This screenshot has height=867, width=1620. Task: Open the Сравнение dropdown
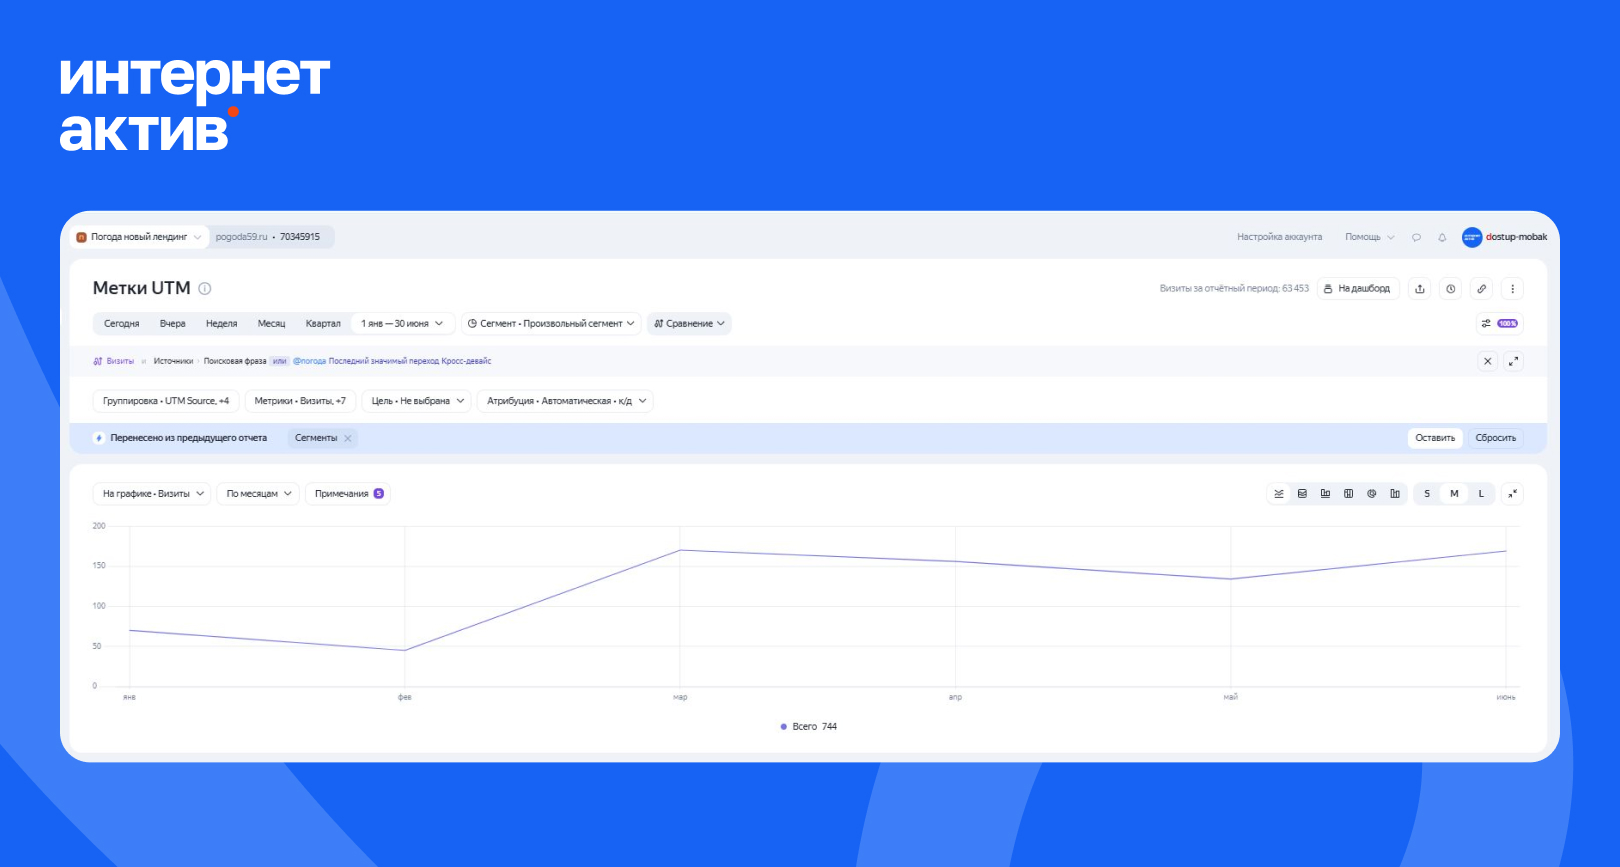[x=689, y=323]
